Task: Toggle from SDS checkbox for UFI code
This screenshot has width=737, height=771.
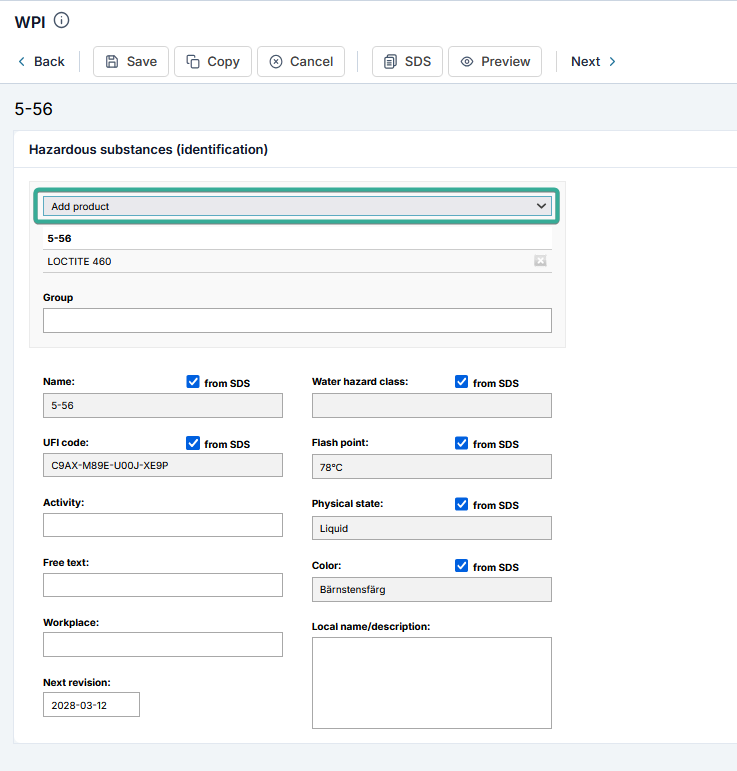Action: coord(193,443)
